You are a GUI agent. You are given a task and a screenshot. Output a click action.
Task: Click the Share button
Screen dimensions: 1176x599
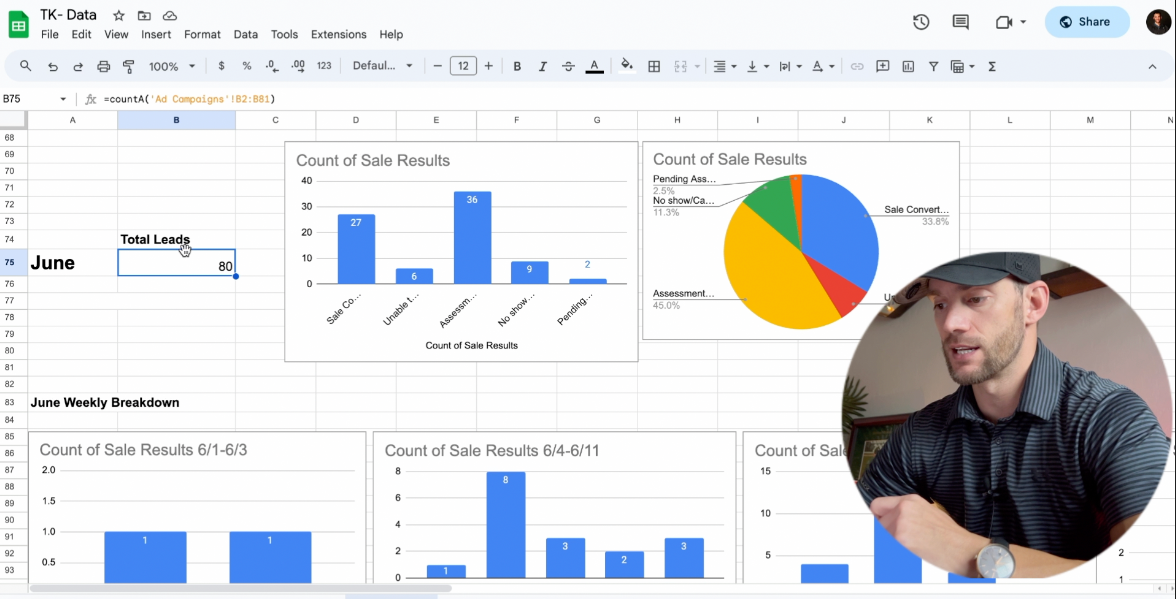click(x=1087, y=22)
